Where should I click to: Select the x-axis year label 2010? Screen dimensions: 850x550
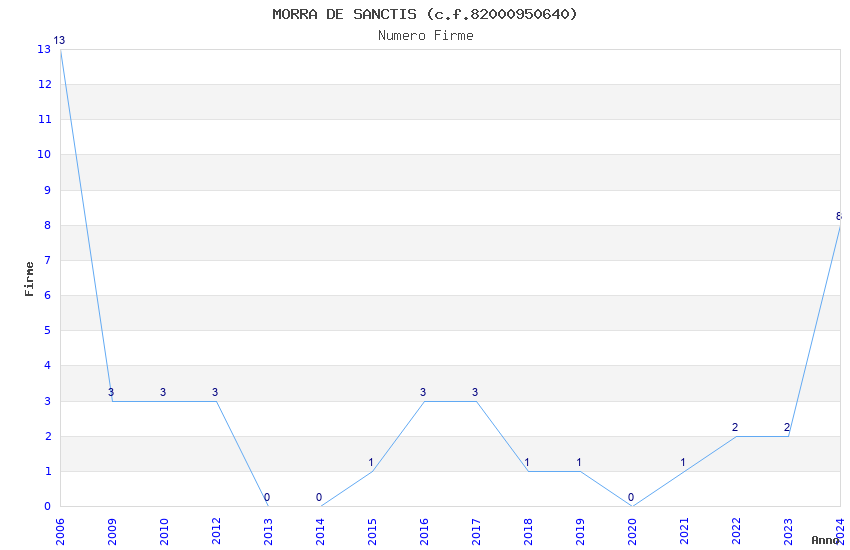(164, 531)
